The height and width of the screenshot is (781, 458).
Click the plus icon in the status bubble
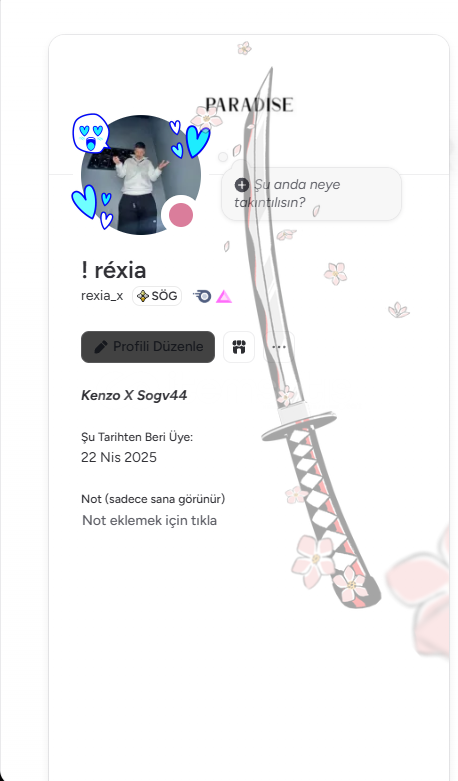pos(241,185)
